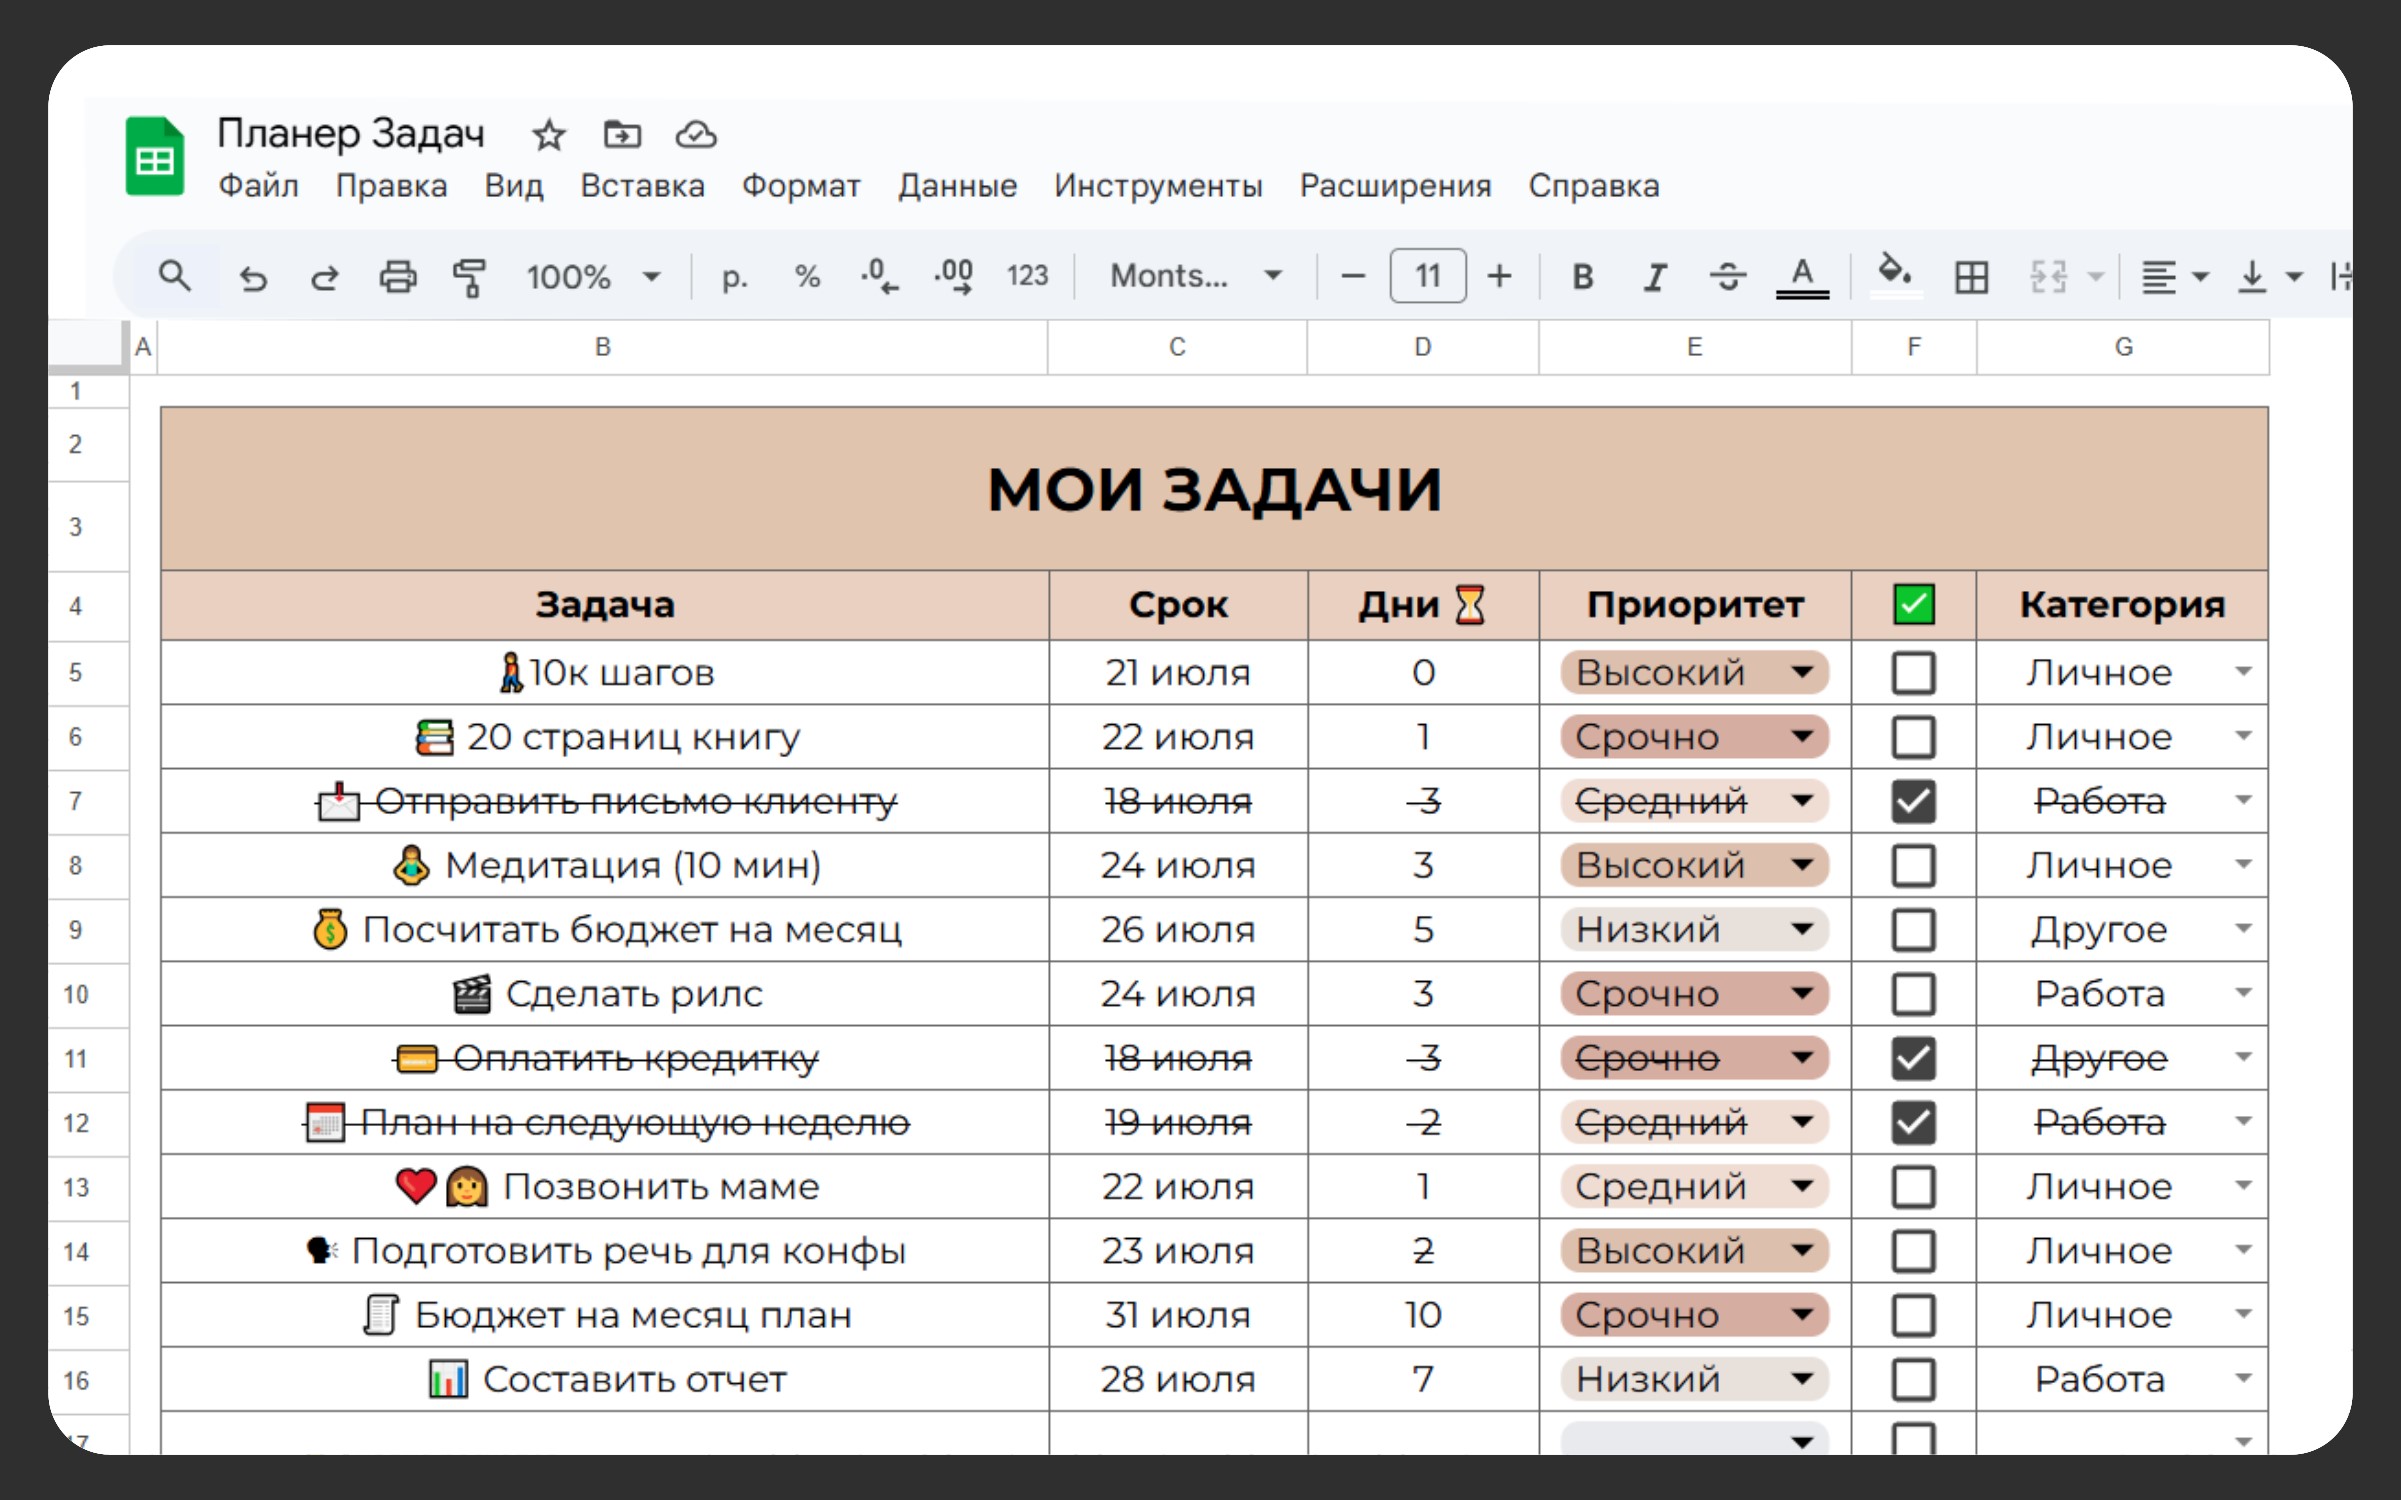Open the Правка menu
Viewport: 2401px width, 1500px height.
tap(391, 186)
